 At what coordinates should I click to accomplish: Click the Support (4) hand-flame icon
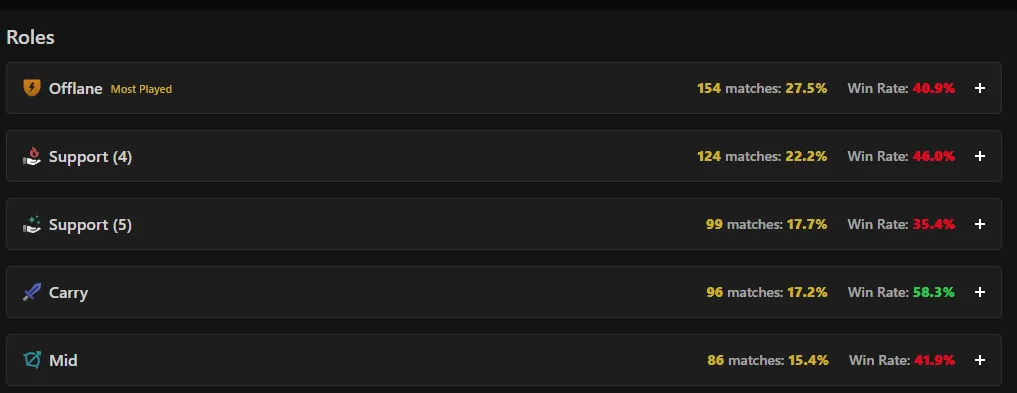point(31,156)
